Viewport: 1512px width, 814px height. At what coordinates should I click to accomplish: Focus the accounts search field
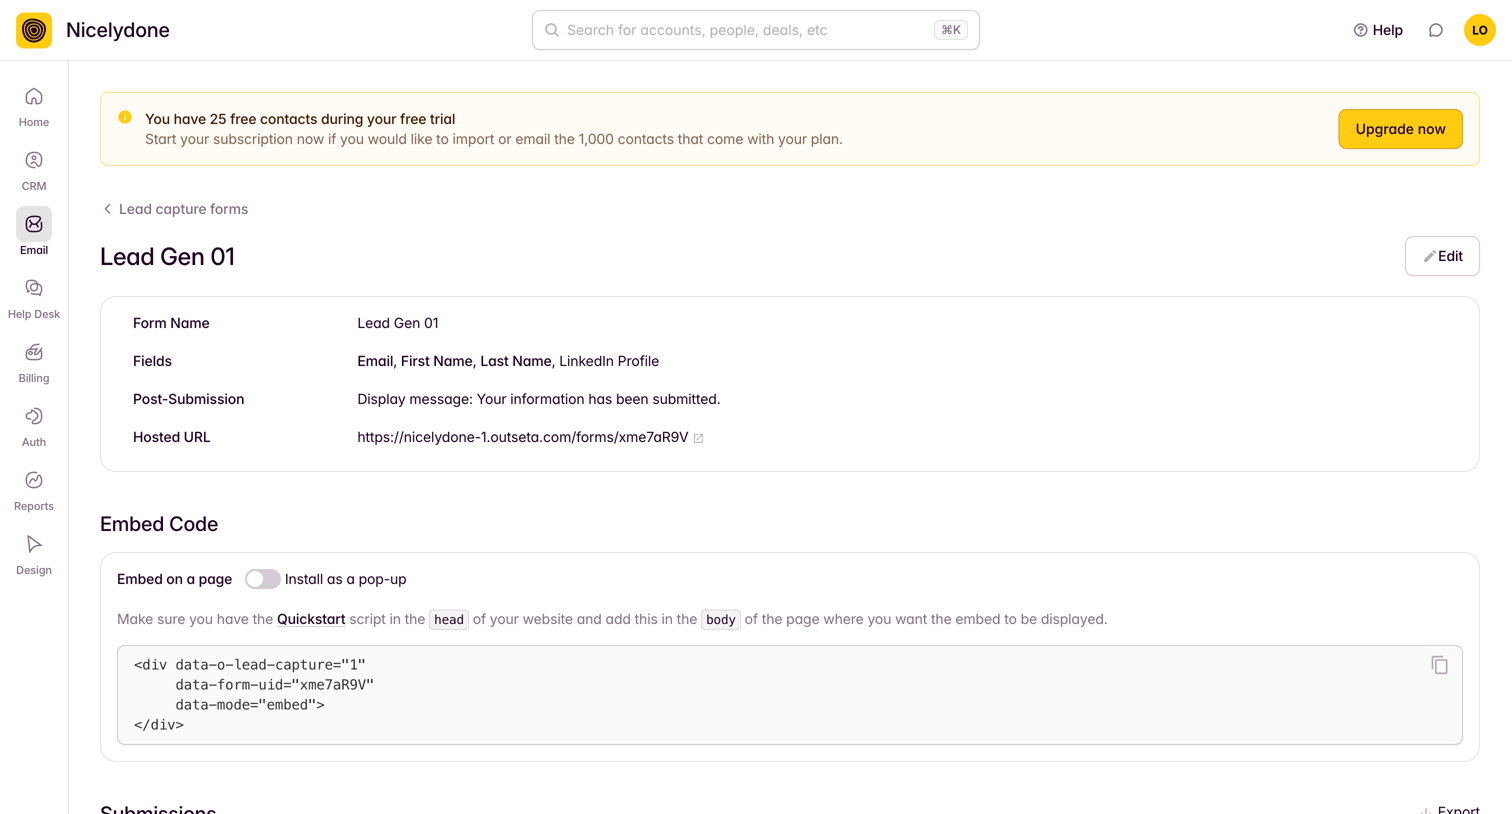755,30
